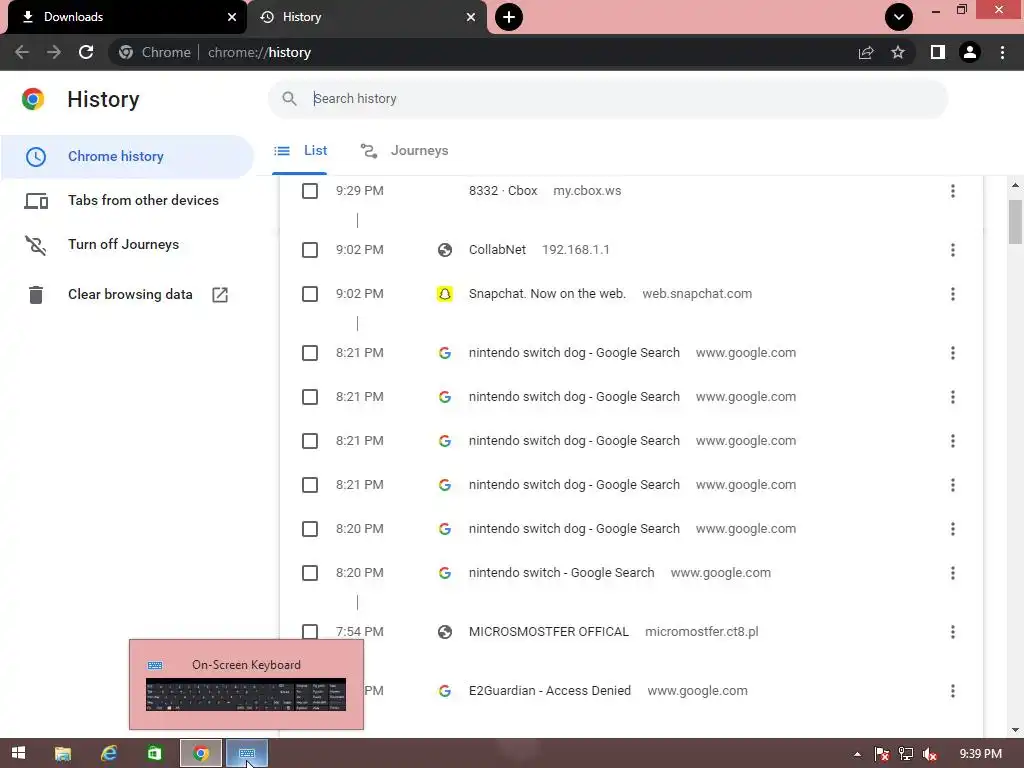1024x768 pixels.
Task: Check the nintendo switch Google Search 8:20 PM entry
Action: (310, 573)
